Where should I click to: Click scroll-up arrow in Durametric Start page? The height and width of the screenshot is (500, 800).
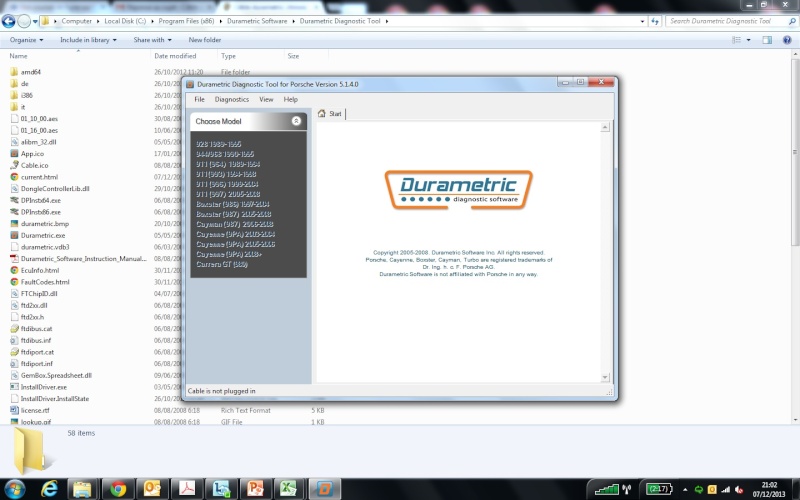(x=605, y=127)
